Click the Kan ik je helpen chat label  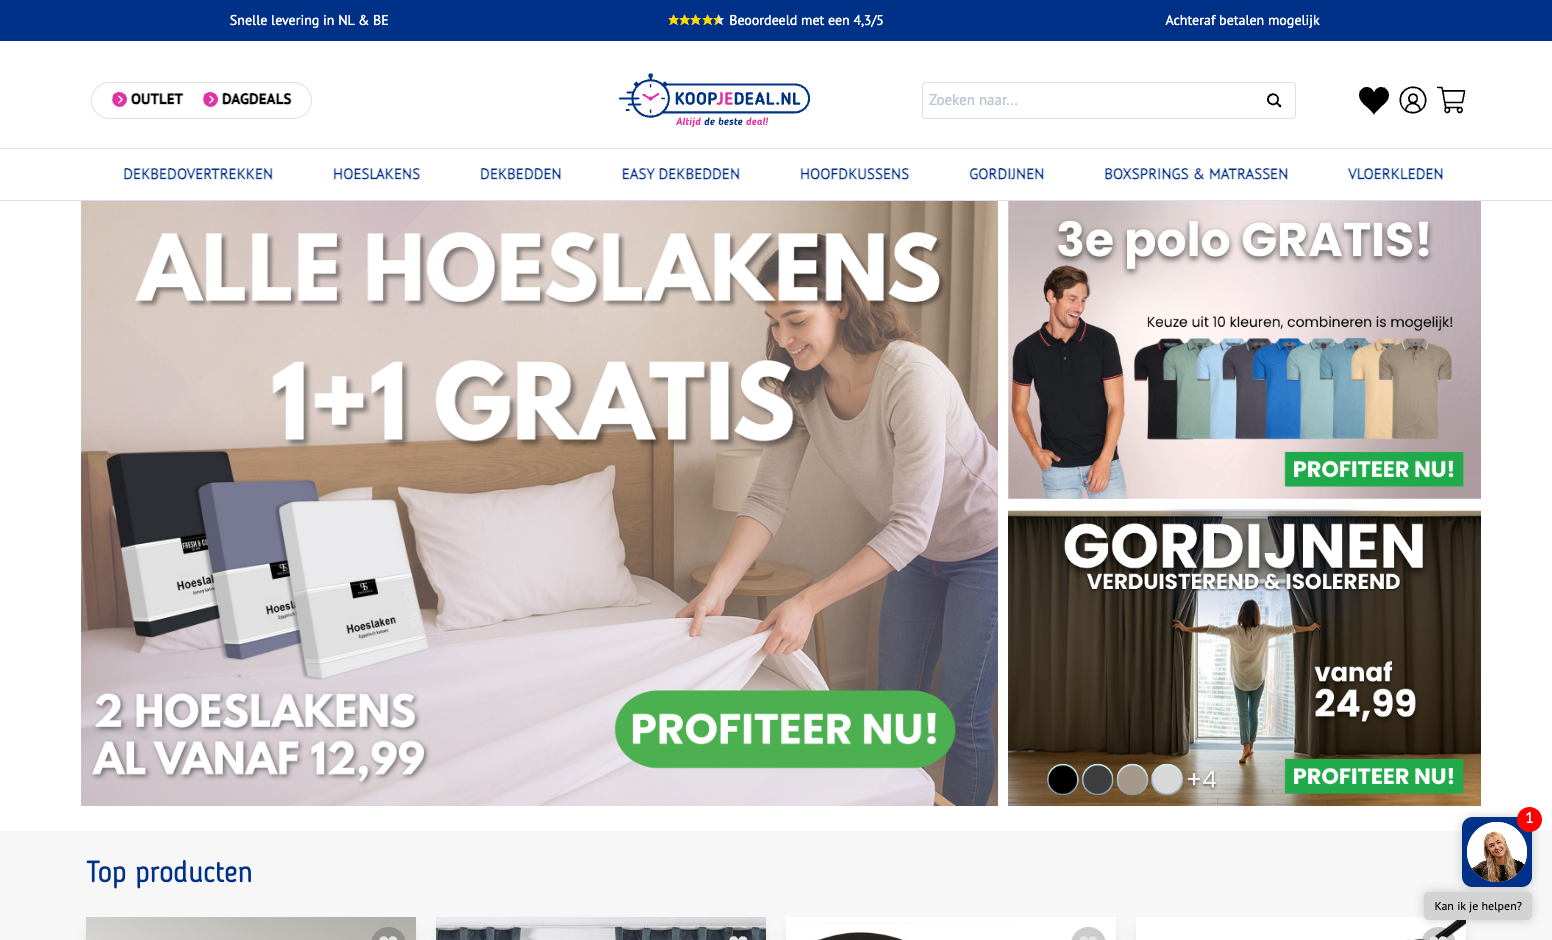pos(1478,906)
